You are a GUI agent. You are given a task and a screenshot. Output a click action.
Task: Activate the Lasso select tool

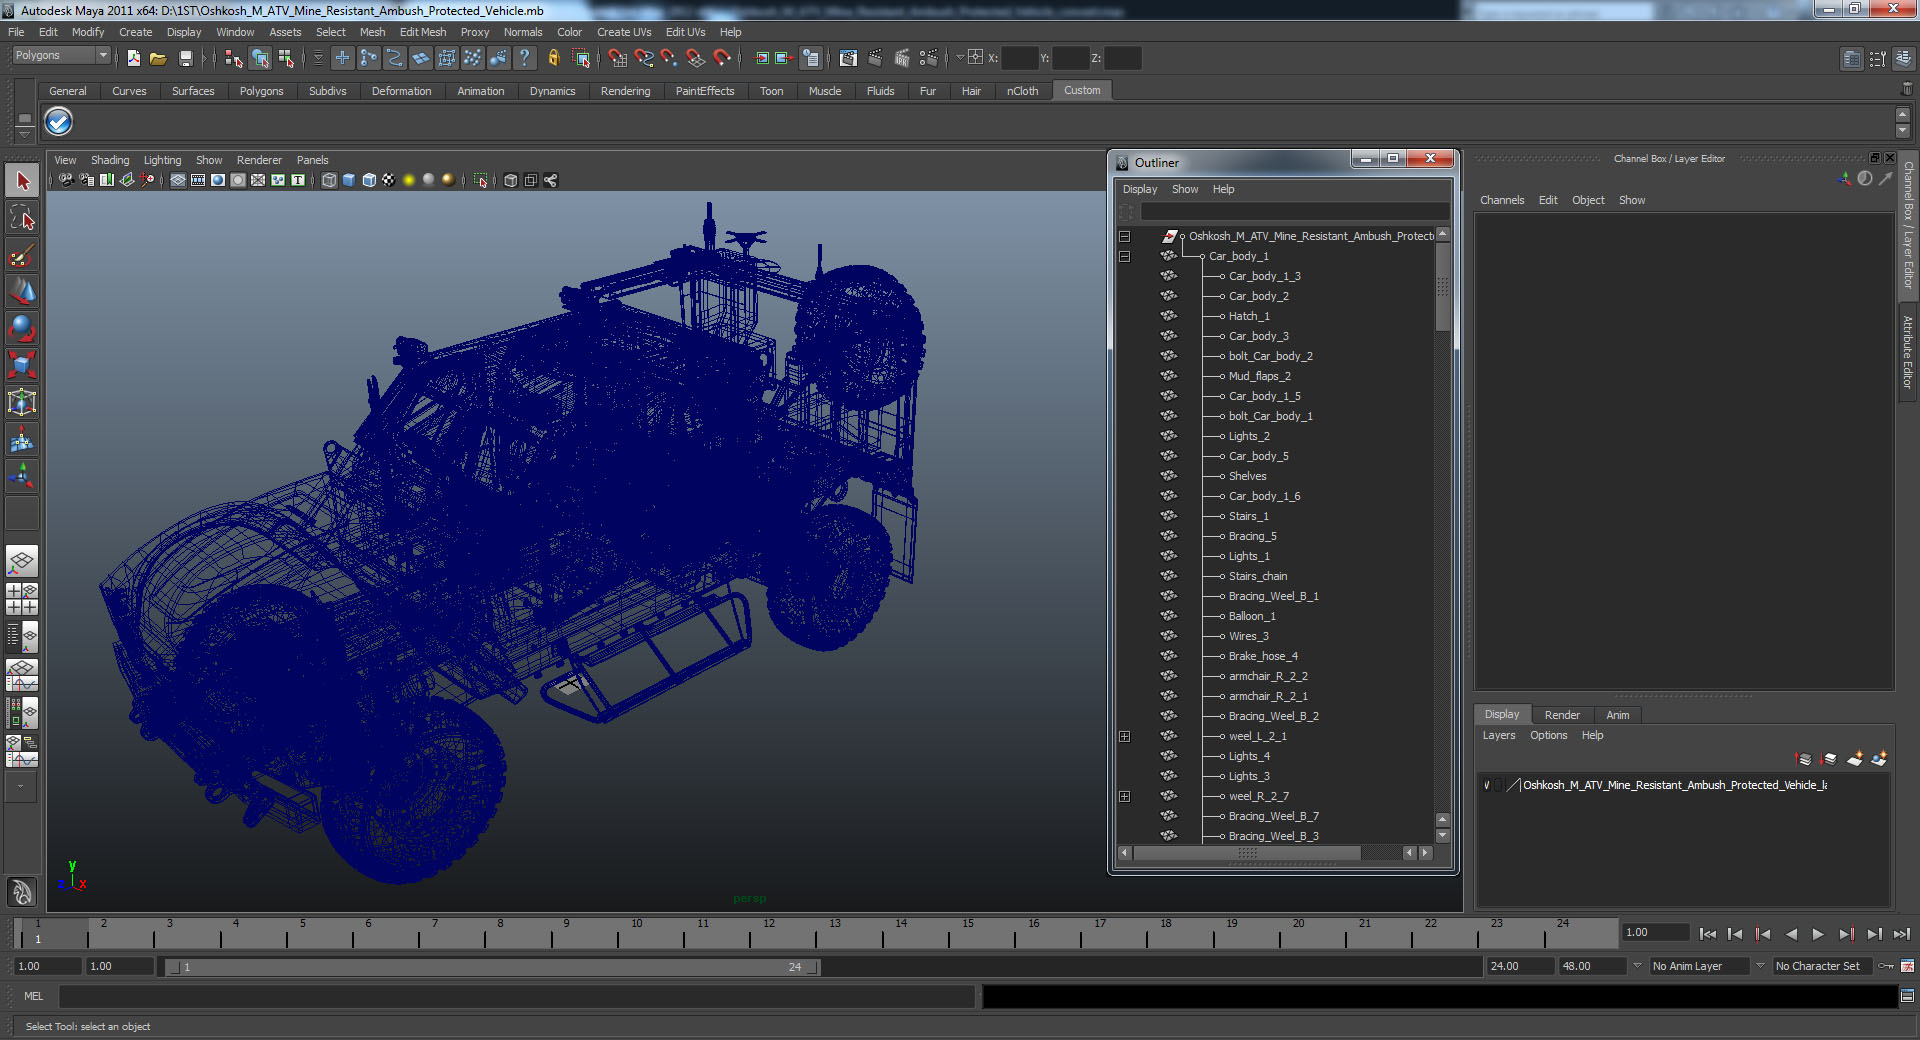point(22,218)
